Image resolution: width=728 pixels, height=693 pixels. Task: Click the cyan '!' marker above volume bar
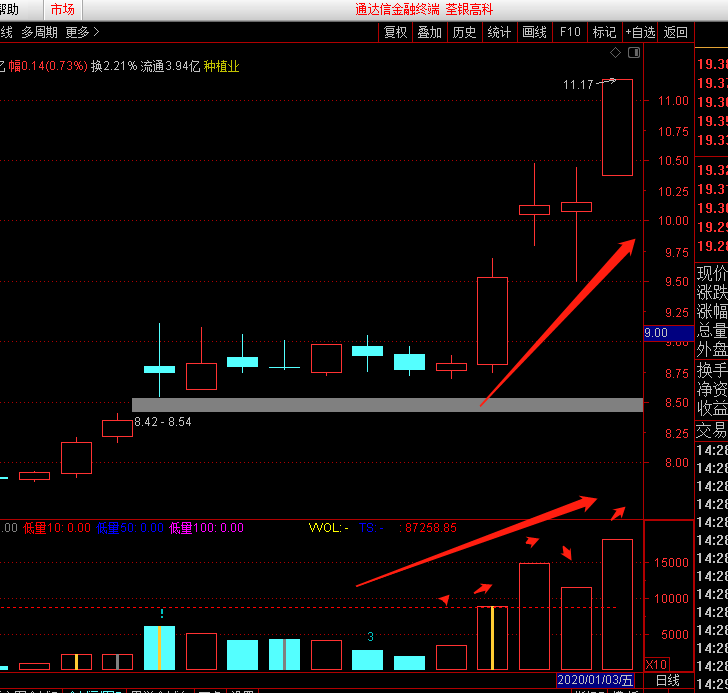[162, 614]
